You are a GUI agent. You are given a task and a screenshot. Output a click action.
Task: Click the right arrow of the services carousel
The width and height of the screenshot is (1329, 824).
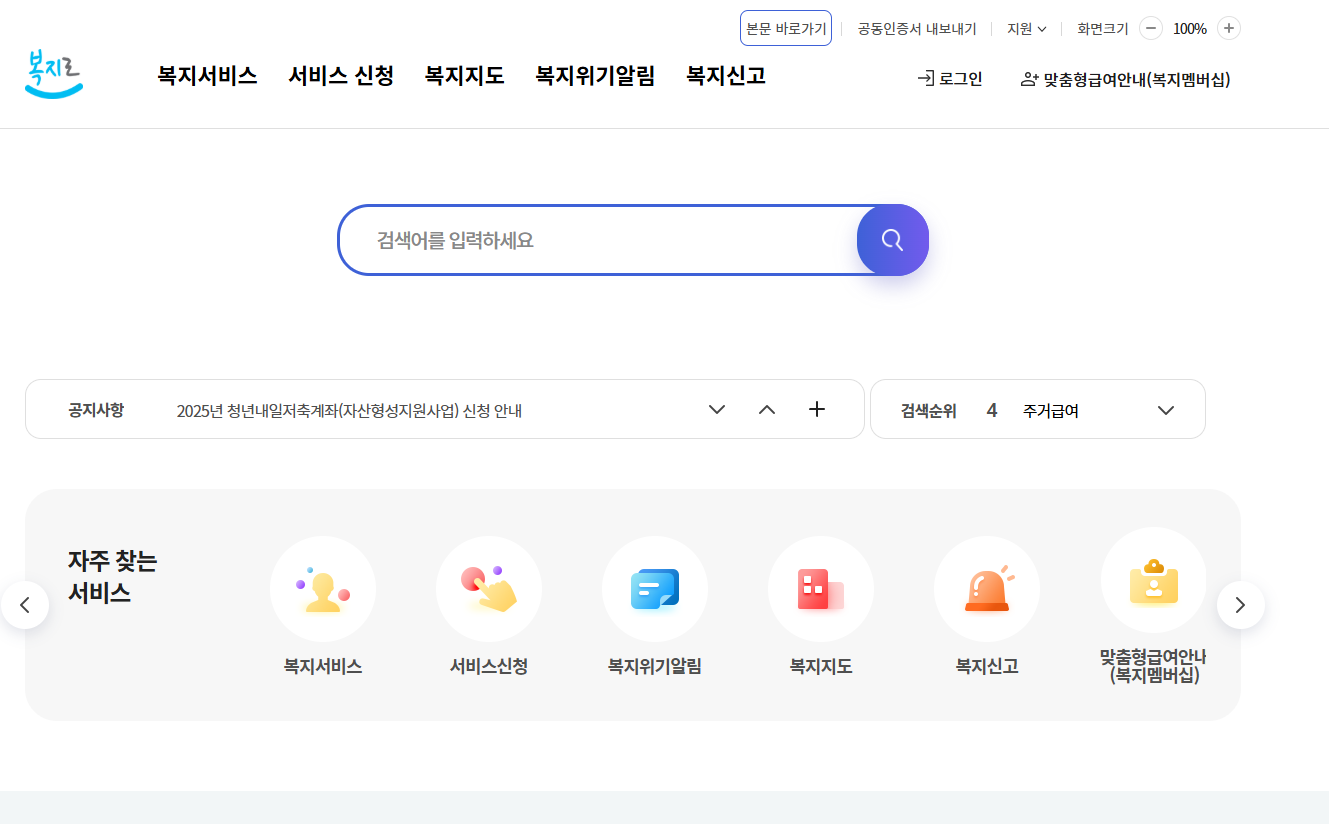pos(1241,605)
